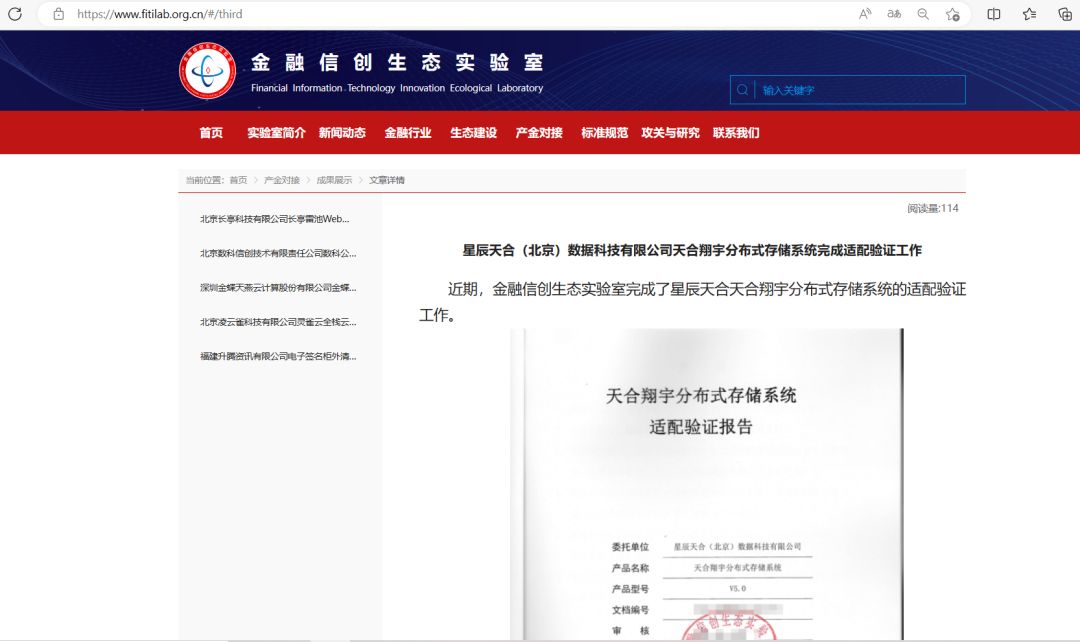The image size is (1080, 642).
Task: Click the search magnifier icon
Action: click(x=742, y=90)
